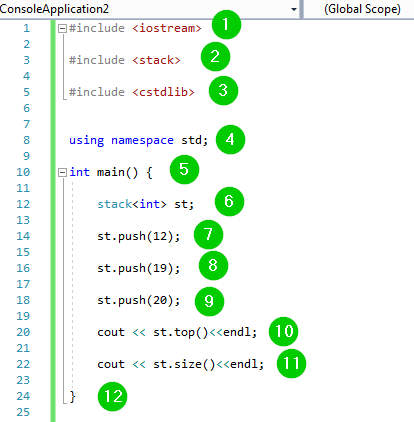The width and height of the screenshot is (414, 422).
Task: Click line number 25 in the margin
Action: click(x=23, y=412)
